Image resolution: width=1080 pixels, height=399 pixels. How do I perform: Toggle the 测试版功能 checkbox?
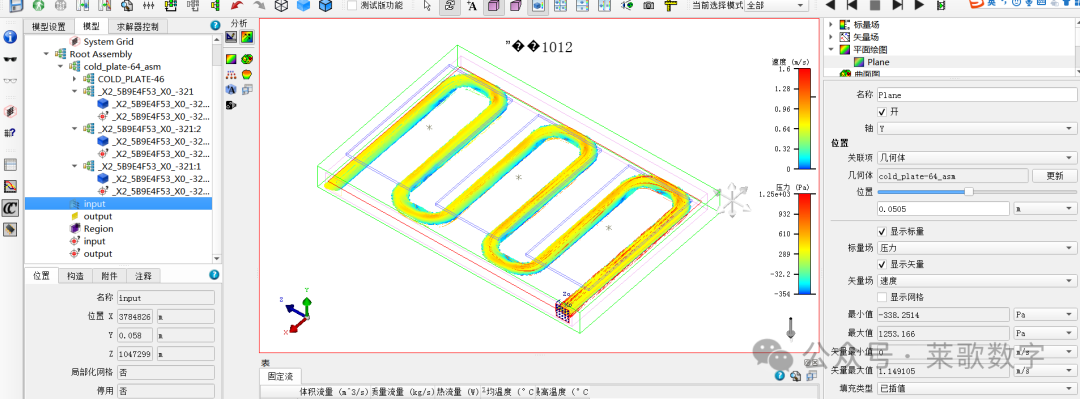[x=353, y=6]
